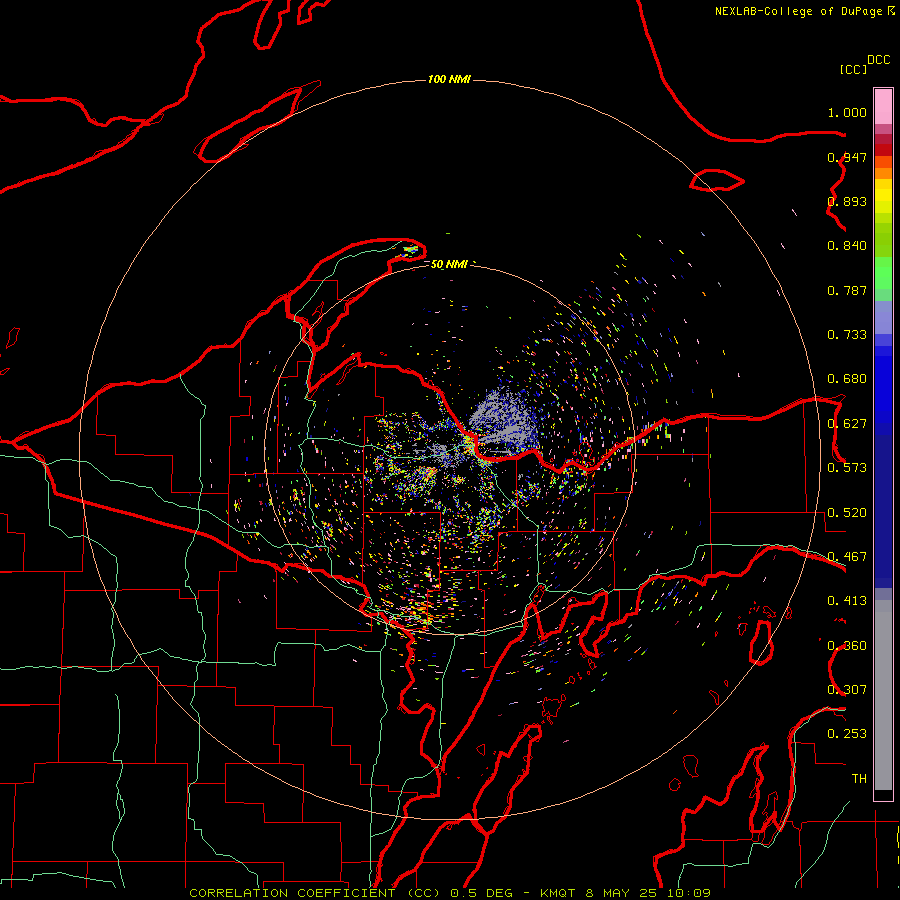Click the Correlation Coefficient caption at bottom
900x900 pixels.
[450, 893]
